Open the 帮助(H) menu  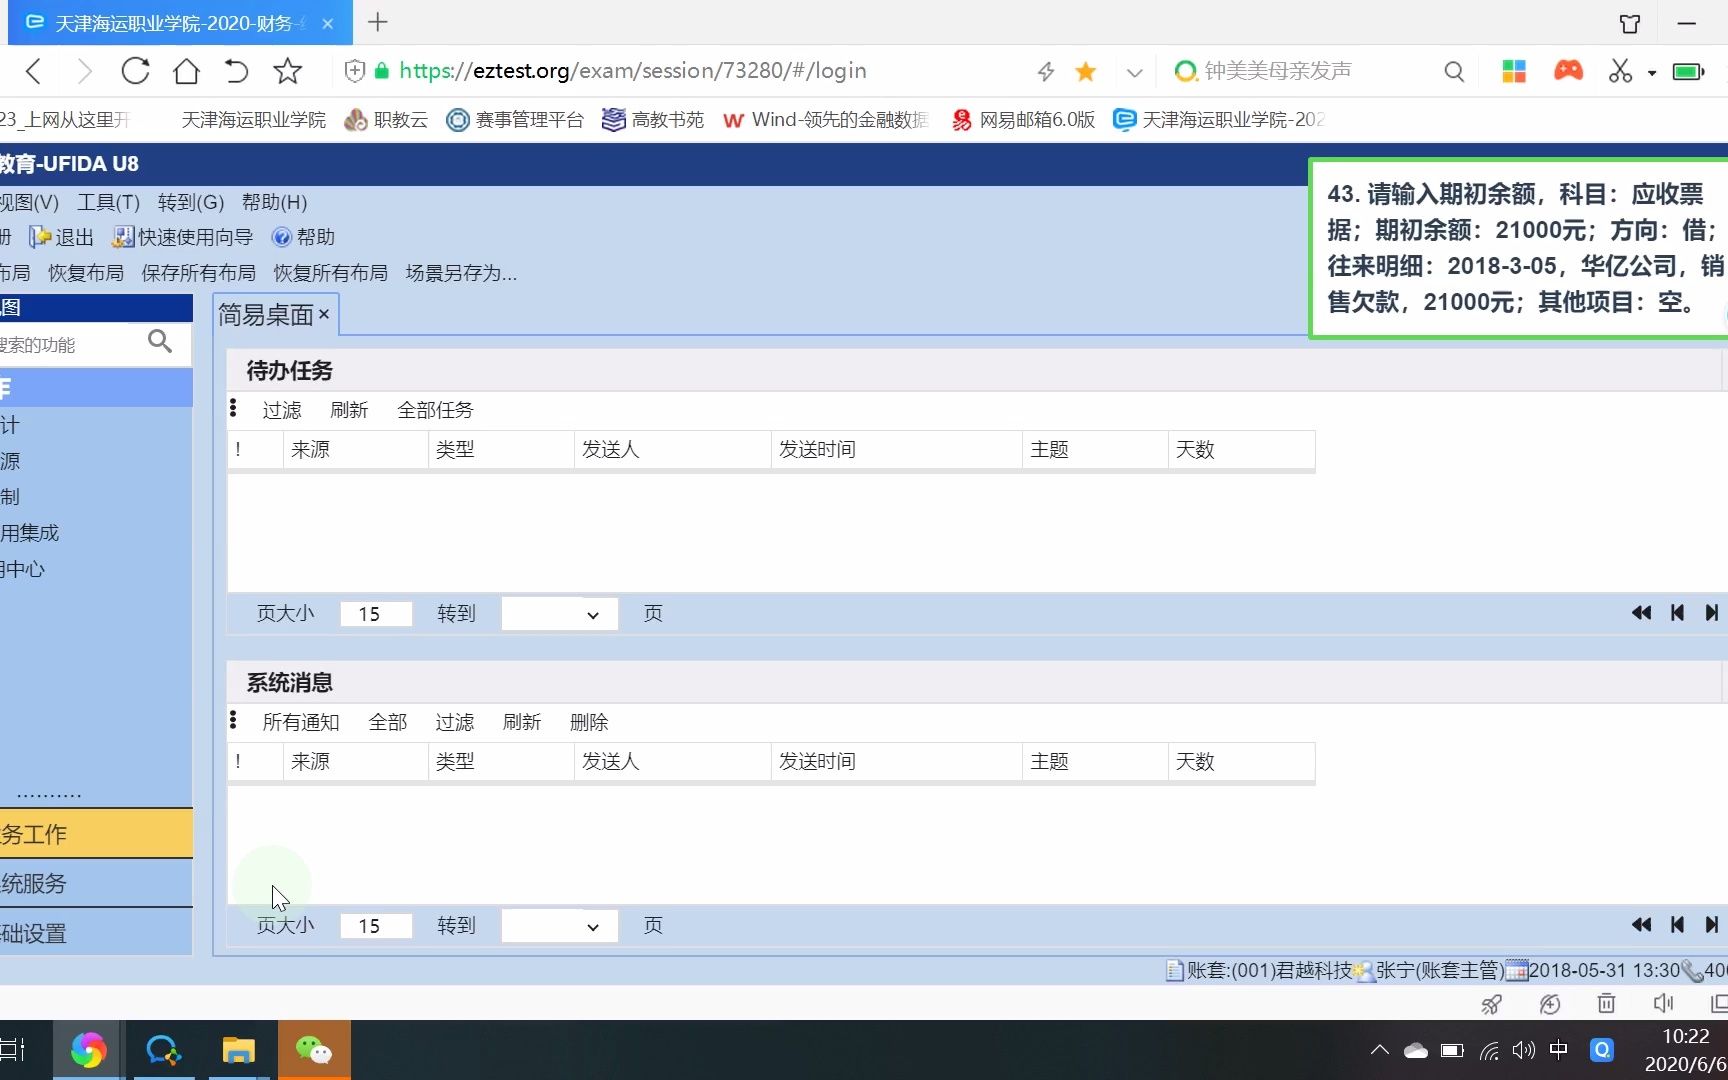[x=275, y=202]
